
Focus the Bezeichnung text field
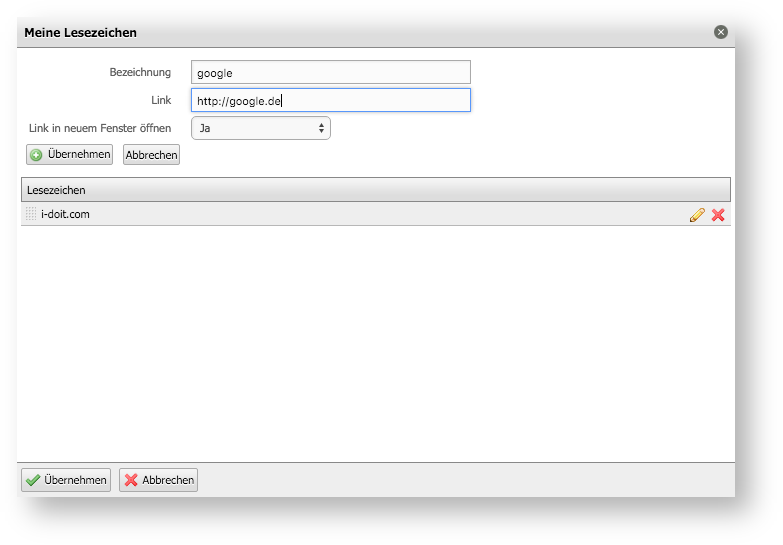point(331,72)
